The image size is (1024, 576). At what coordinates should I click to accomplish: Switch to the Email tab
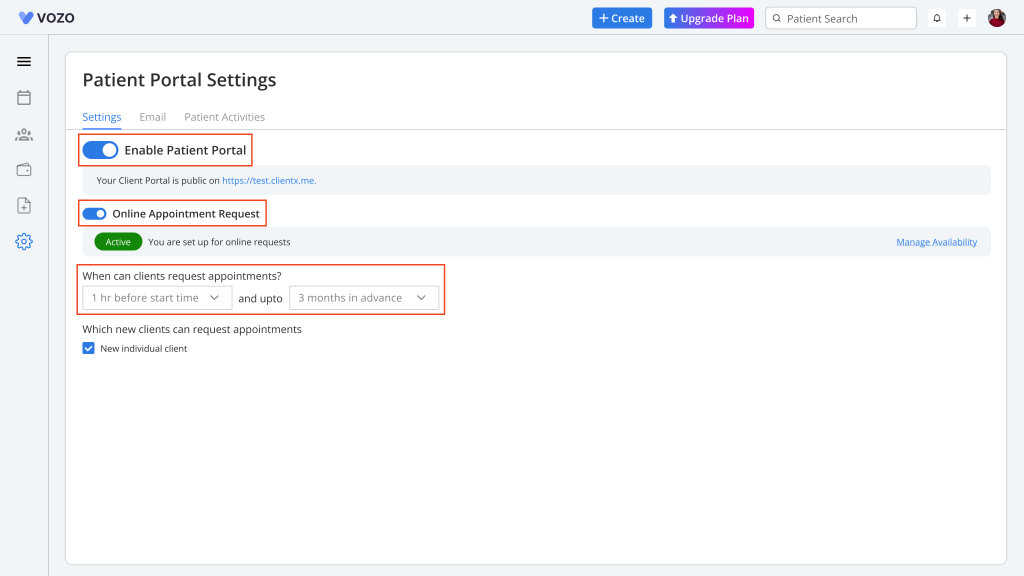(152, 117)
